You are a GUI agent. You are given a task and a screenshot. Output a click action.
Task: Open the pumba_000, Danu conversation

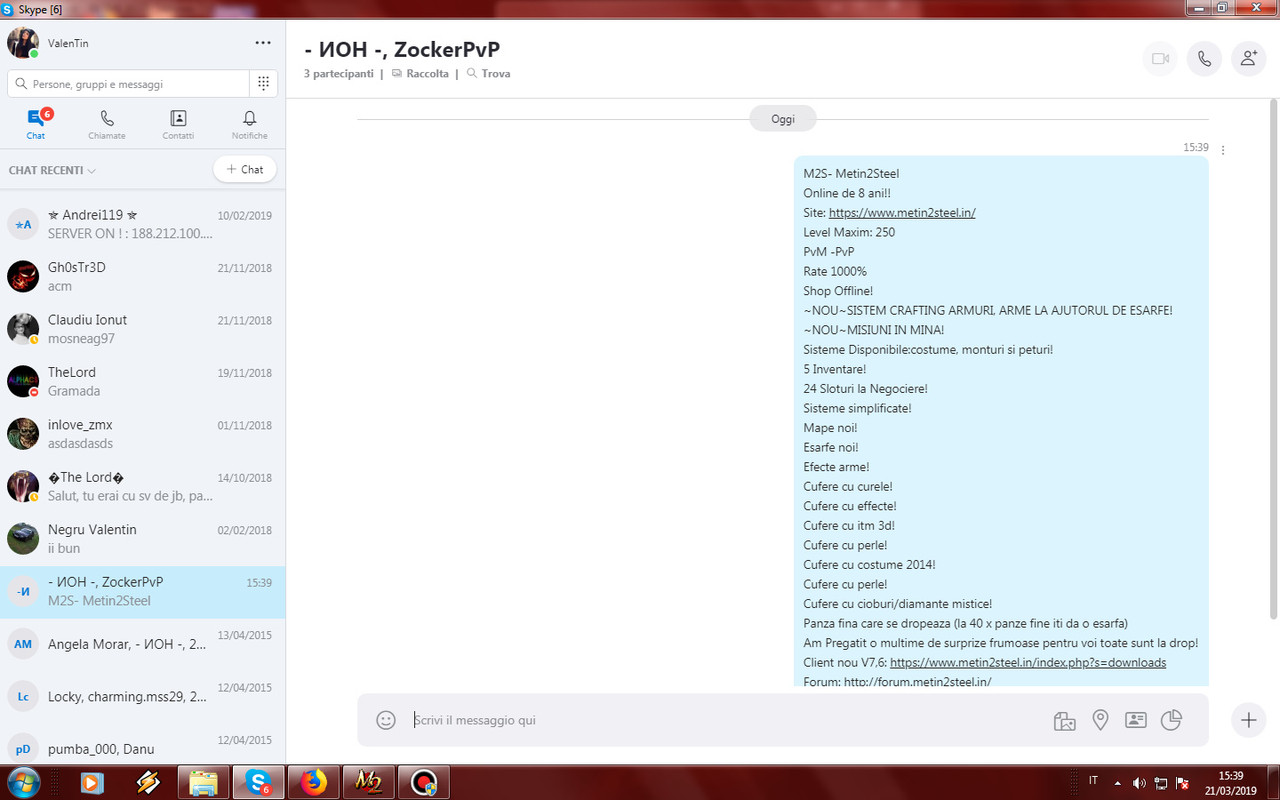(x=142, y=747)
